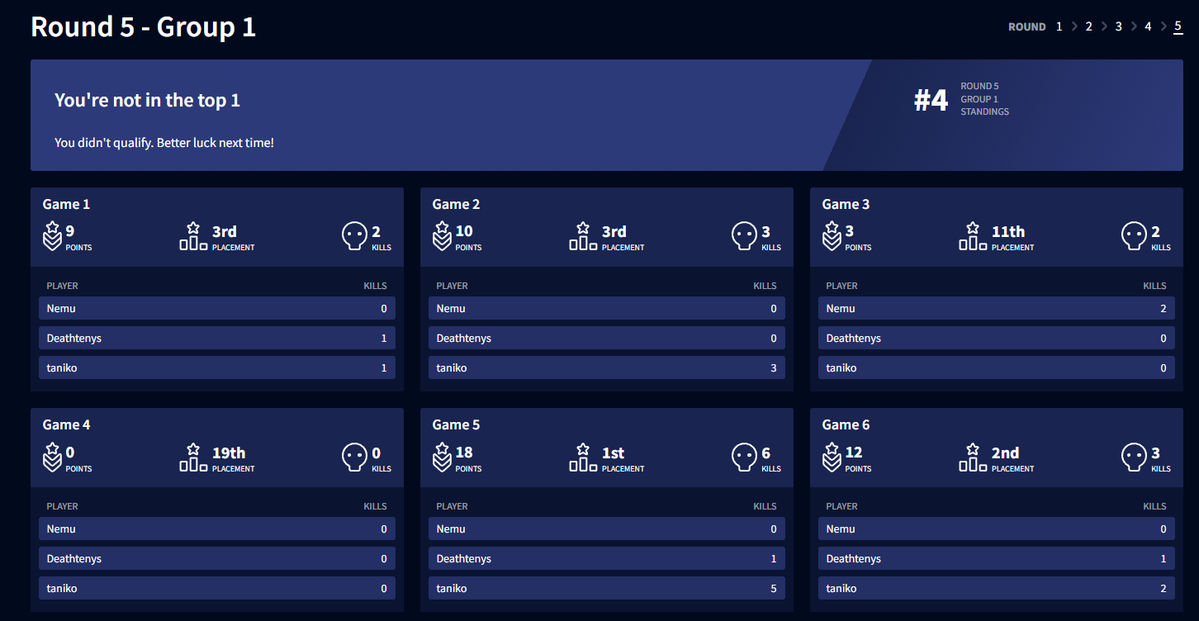Select the Nemu row in Game 2
The height and width of the screenshot is (621, 1199).
pyautogui.click(x=607, y=308)
